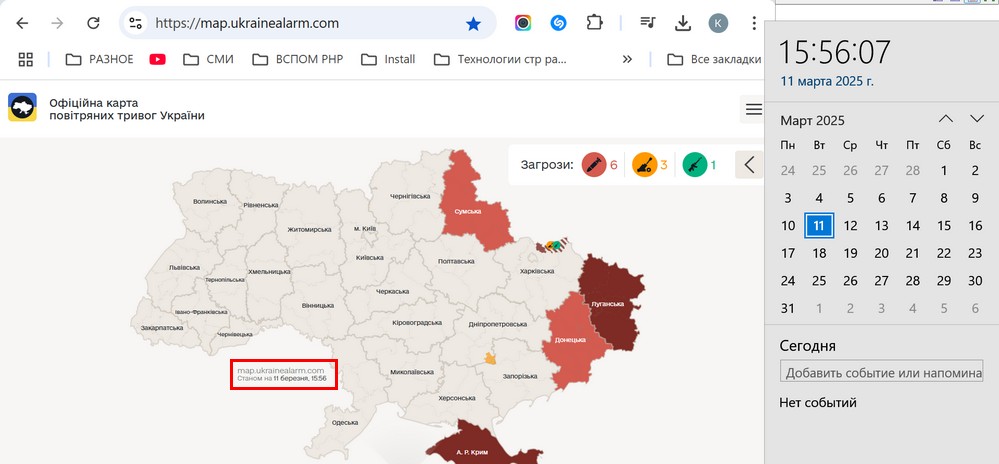
Task: Open the media control icon
Action: pyautogui.click(x=648, y=23)
